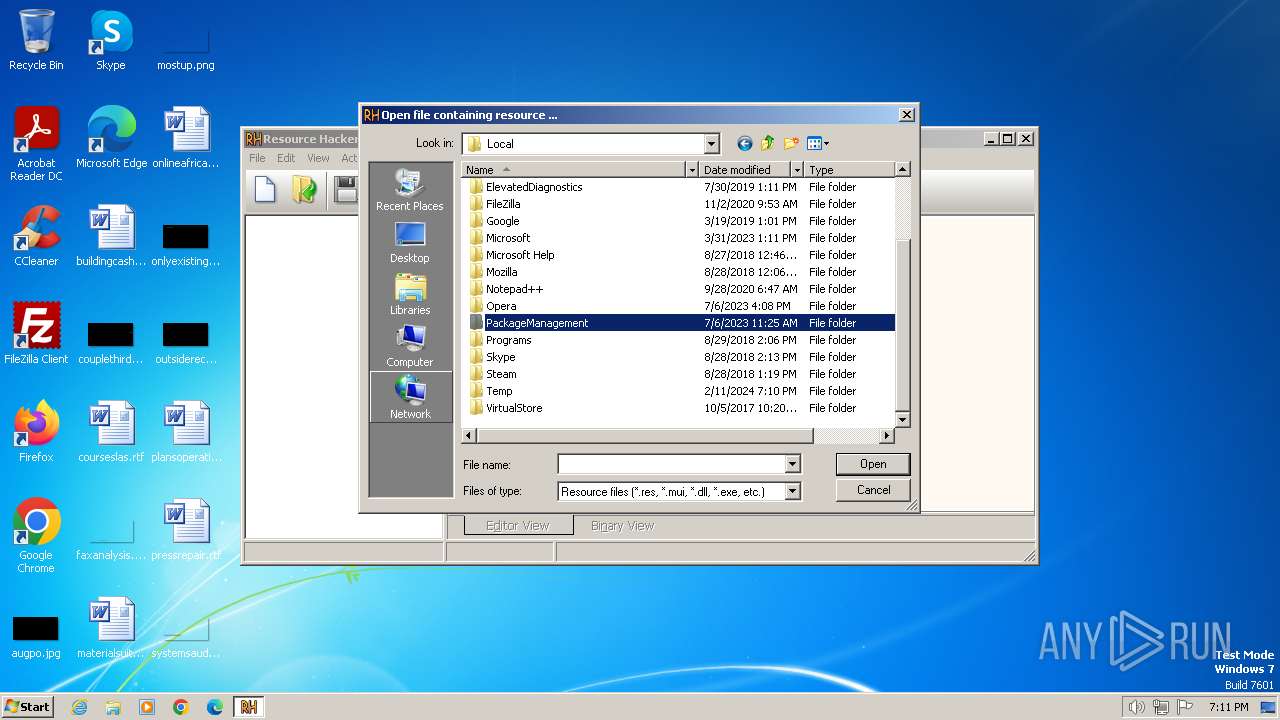Image resolution: width=1280 pixels, height=720 pixels.
Task: Select Network in the places bar
Action: (x=410, y=398)
